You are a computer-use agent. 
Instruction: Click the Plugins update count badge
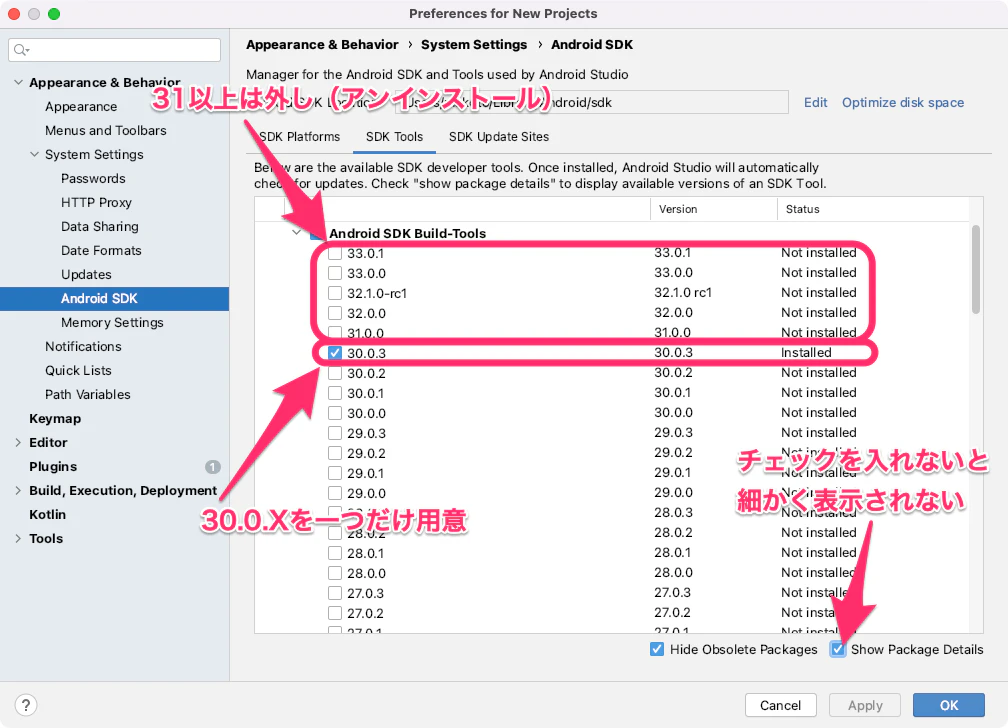coord(213,467)
